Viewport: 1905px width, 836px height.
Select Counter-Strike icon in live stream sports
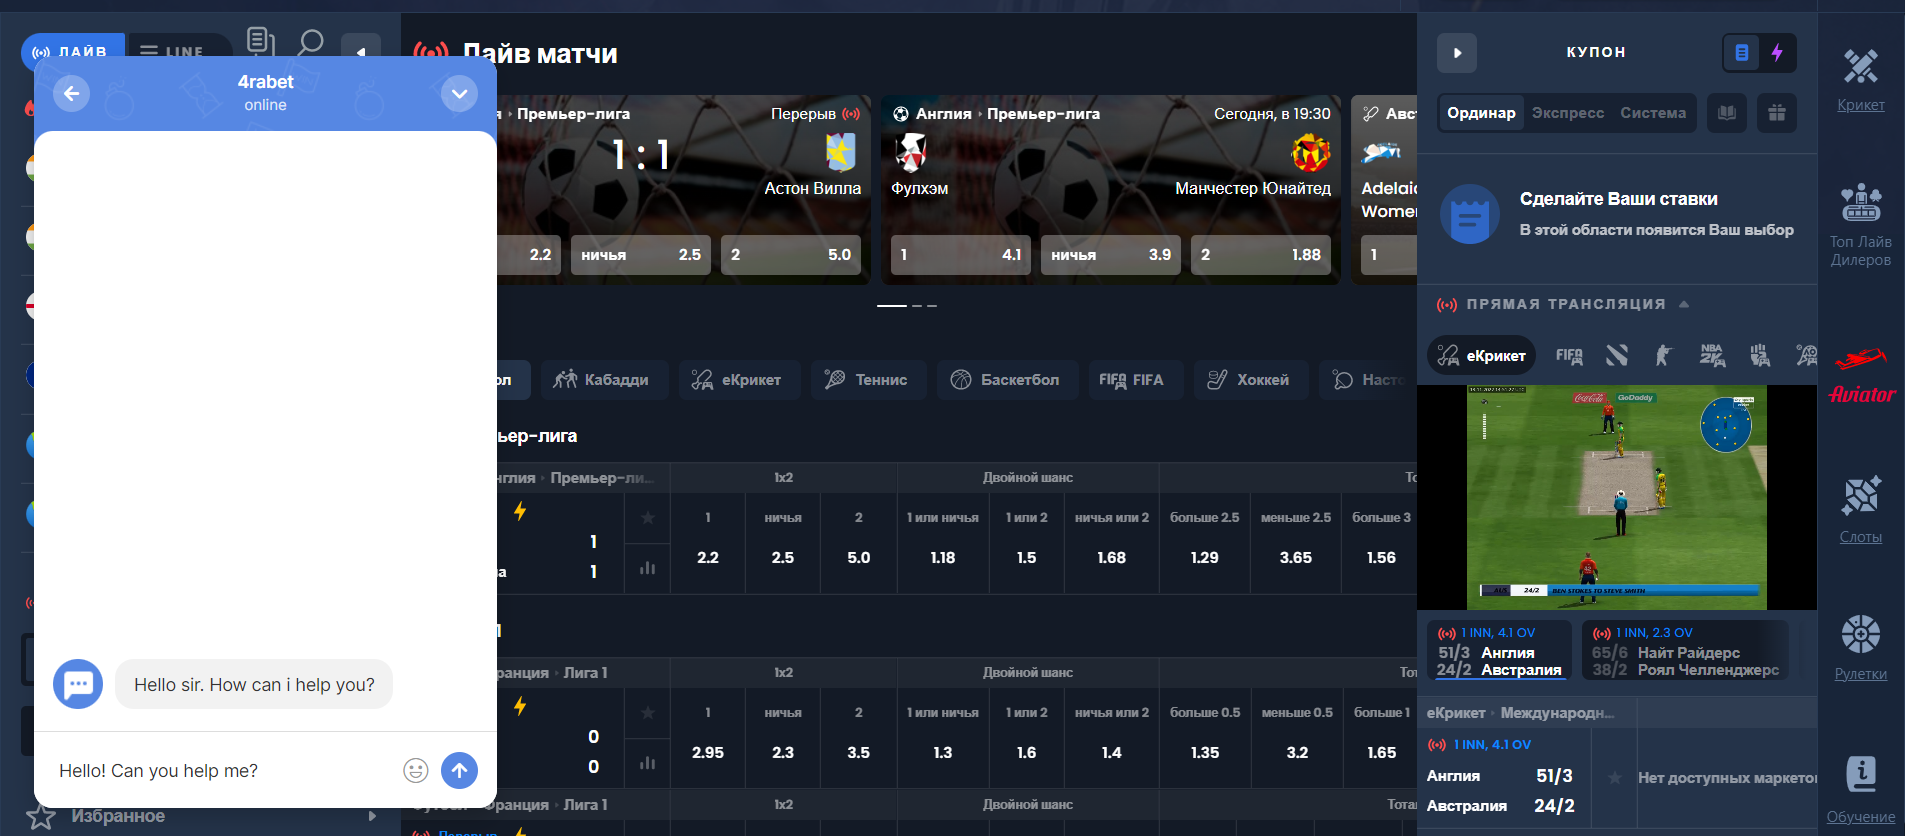(x=1664, y=355)
